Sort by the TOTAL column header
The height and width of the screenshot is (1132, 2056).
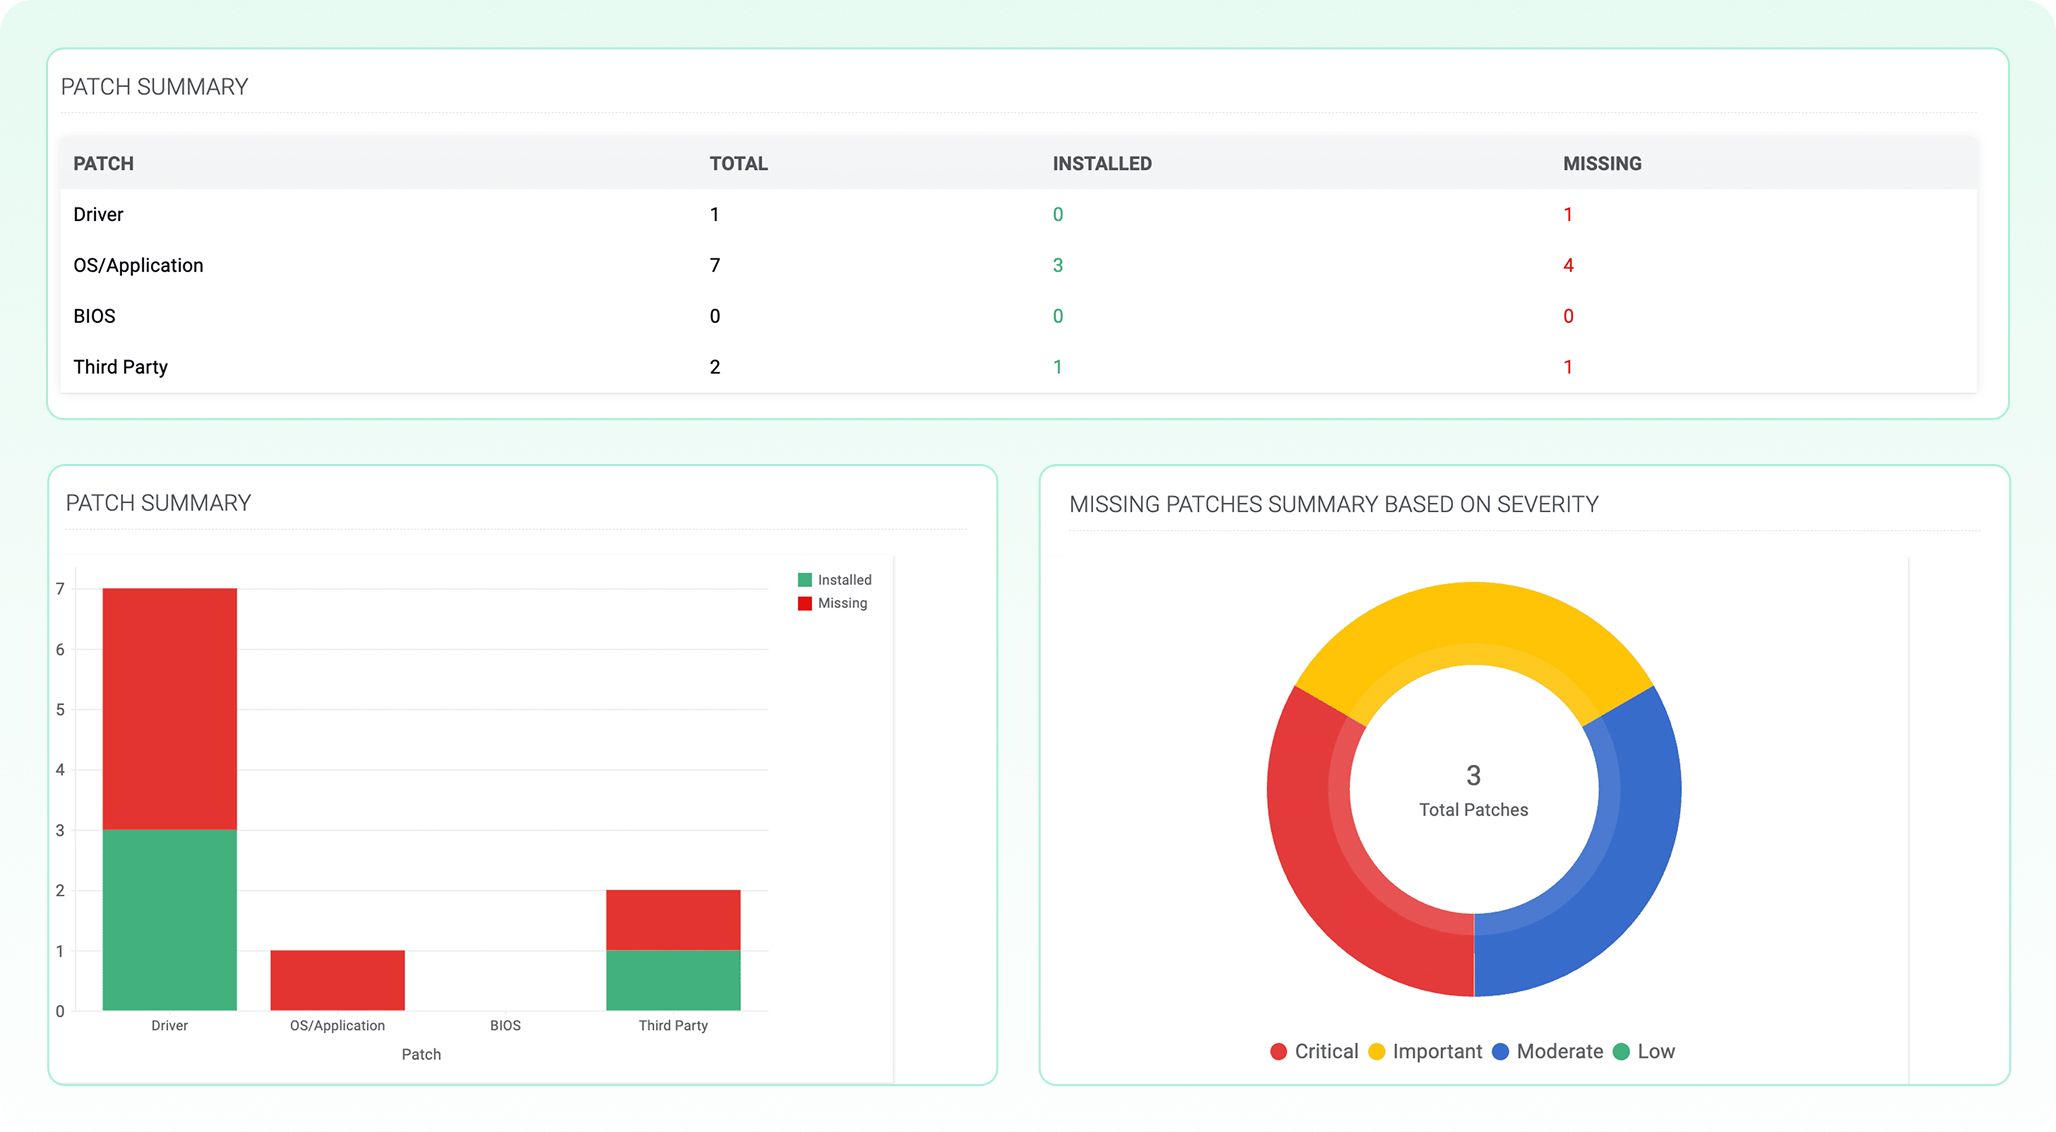click(x=738, y=163)
